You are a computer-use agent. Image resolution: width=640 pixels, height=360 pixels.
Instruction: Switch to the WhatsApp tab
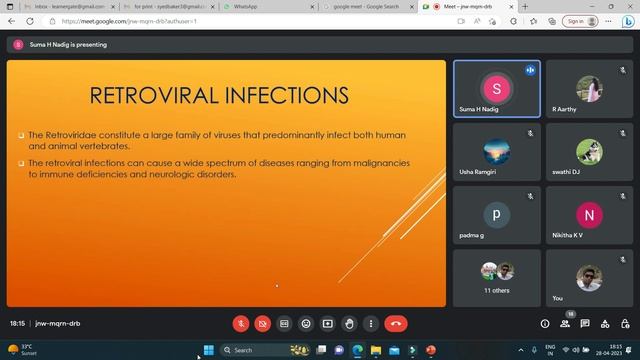pyautogui.click(x=269, y=7)
